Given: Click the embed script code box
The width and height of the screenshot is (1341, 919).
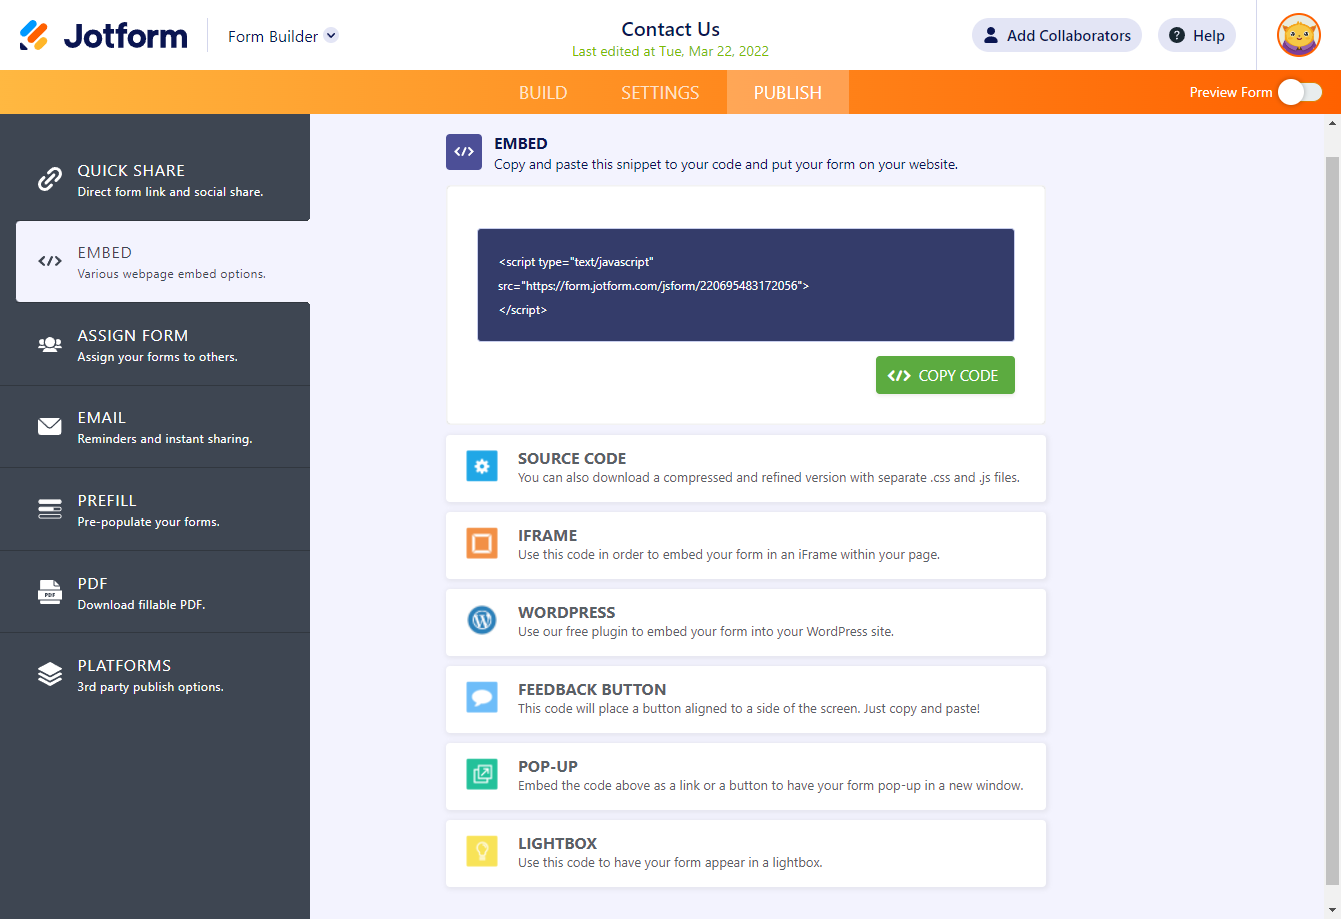Looking at the screenshot, I should (x=746, y=285).
